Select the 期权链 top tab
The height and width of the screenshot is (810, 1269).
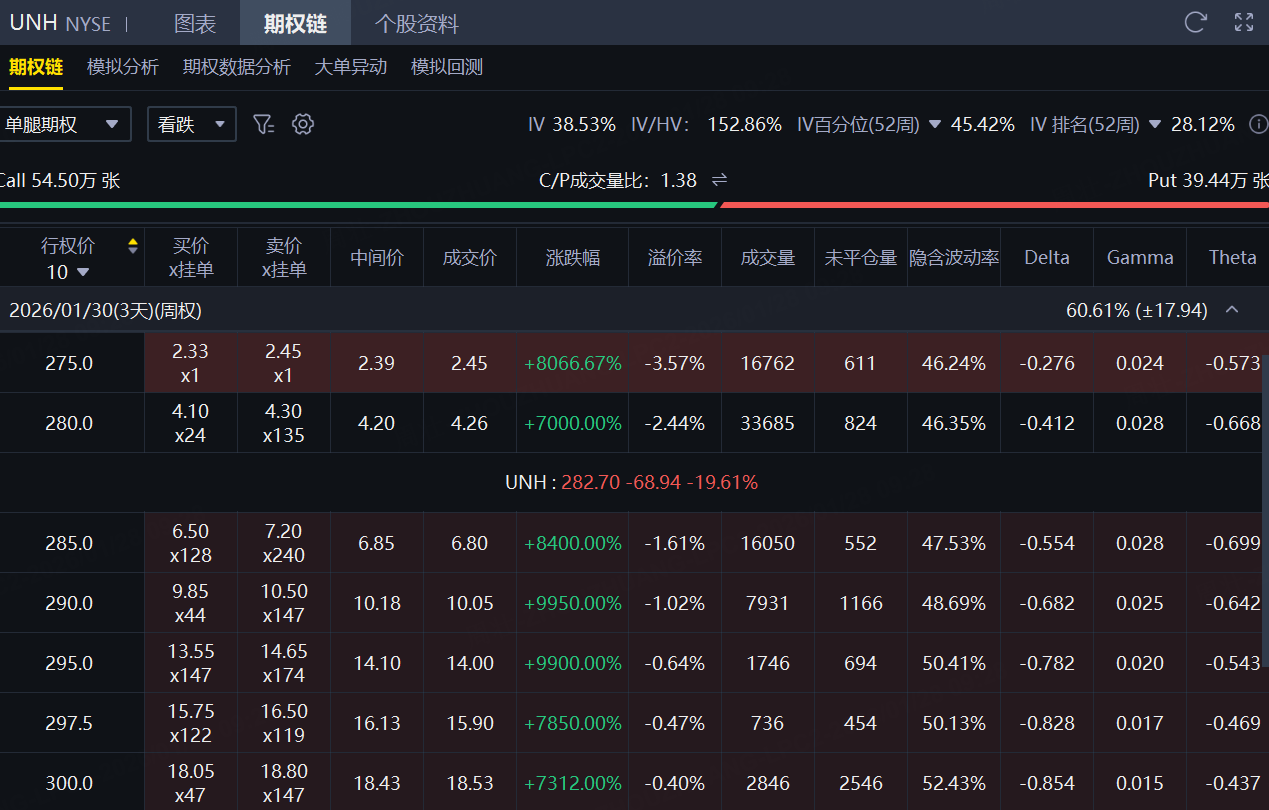296,23
